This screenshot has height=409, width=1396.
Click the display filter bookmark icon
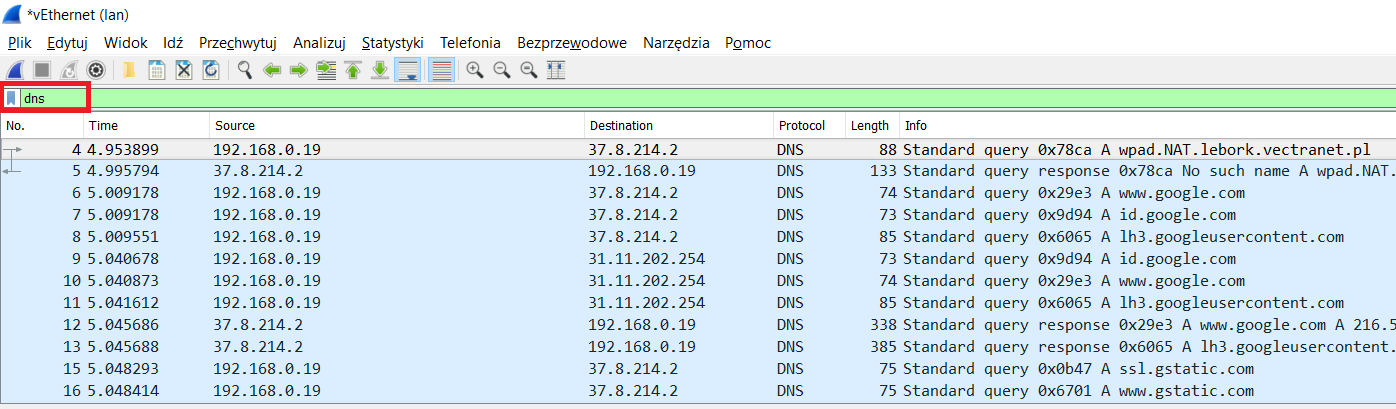pyautogui.click(x=11, y=98)
